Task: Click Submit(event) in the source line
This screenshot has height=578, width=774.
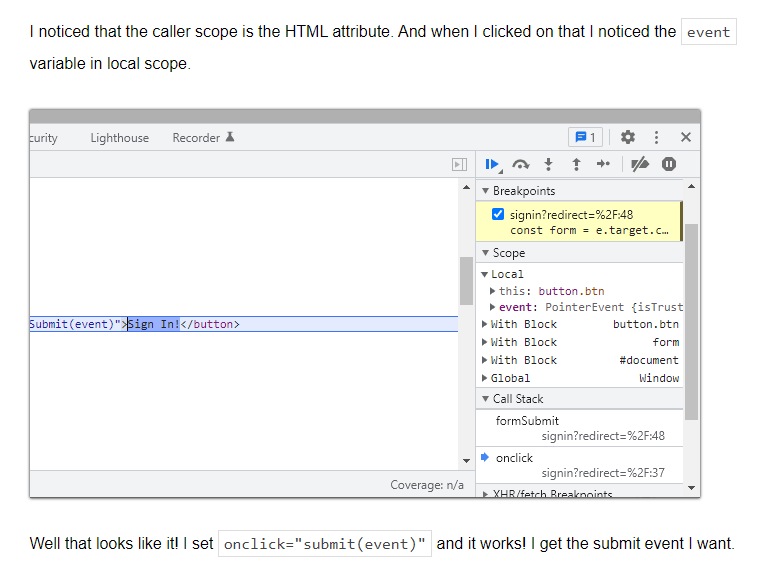Action: point(72,324)
